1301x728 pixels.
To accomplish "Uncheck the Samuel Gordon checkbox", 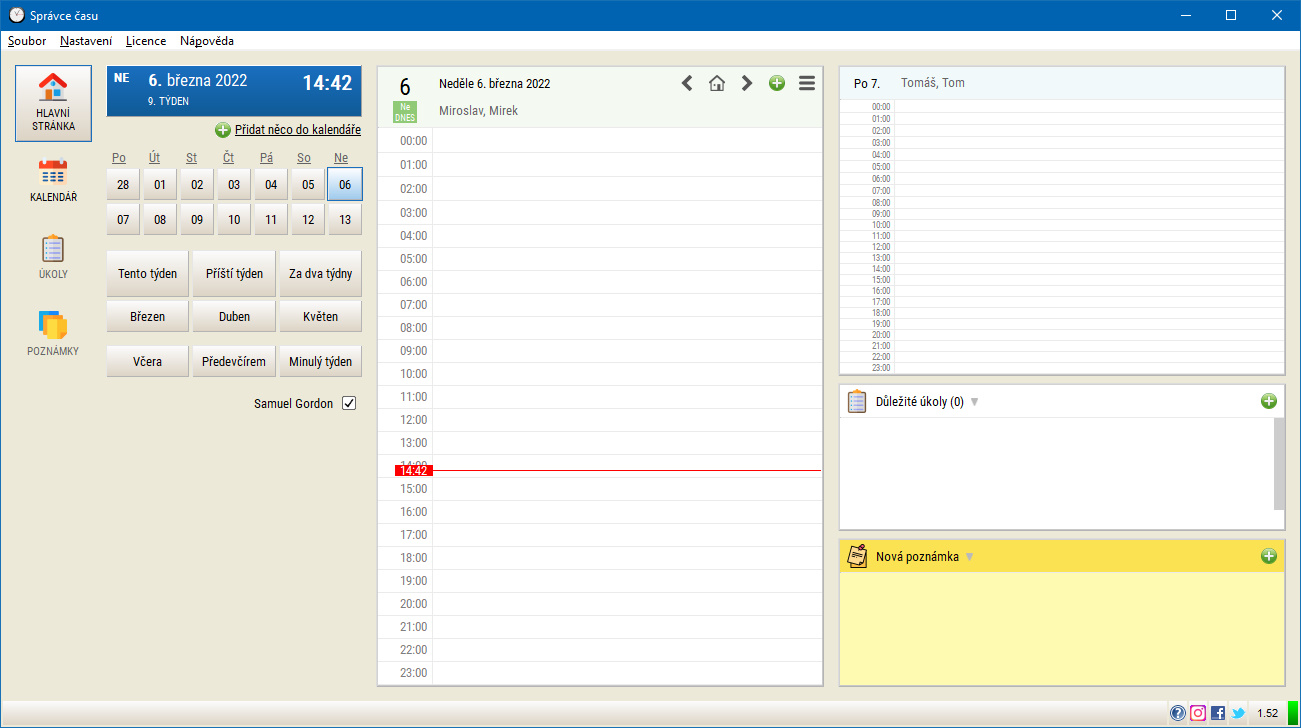I will (349, 403).
